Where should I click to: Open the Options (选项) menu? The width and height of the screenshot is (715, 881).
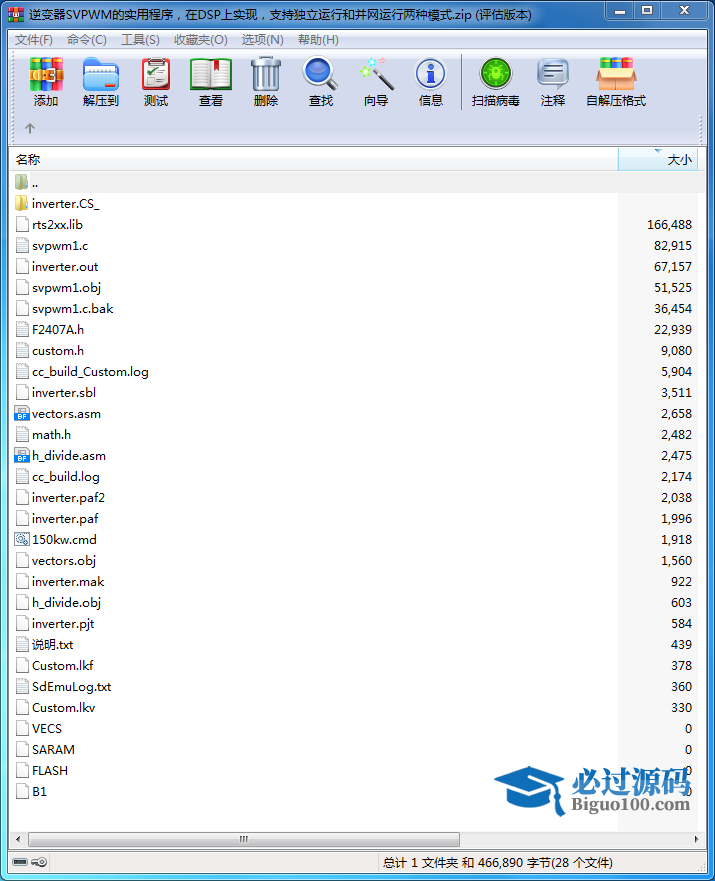tap(262, 40)
